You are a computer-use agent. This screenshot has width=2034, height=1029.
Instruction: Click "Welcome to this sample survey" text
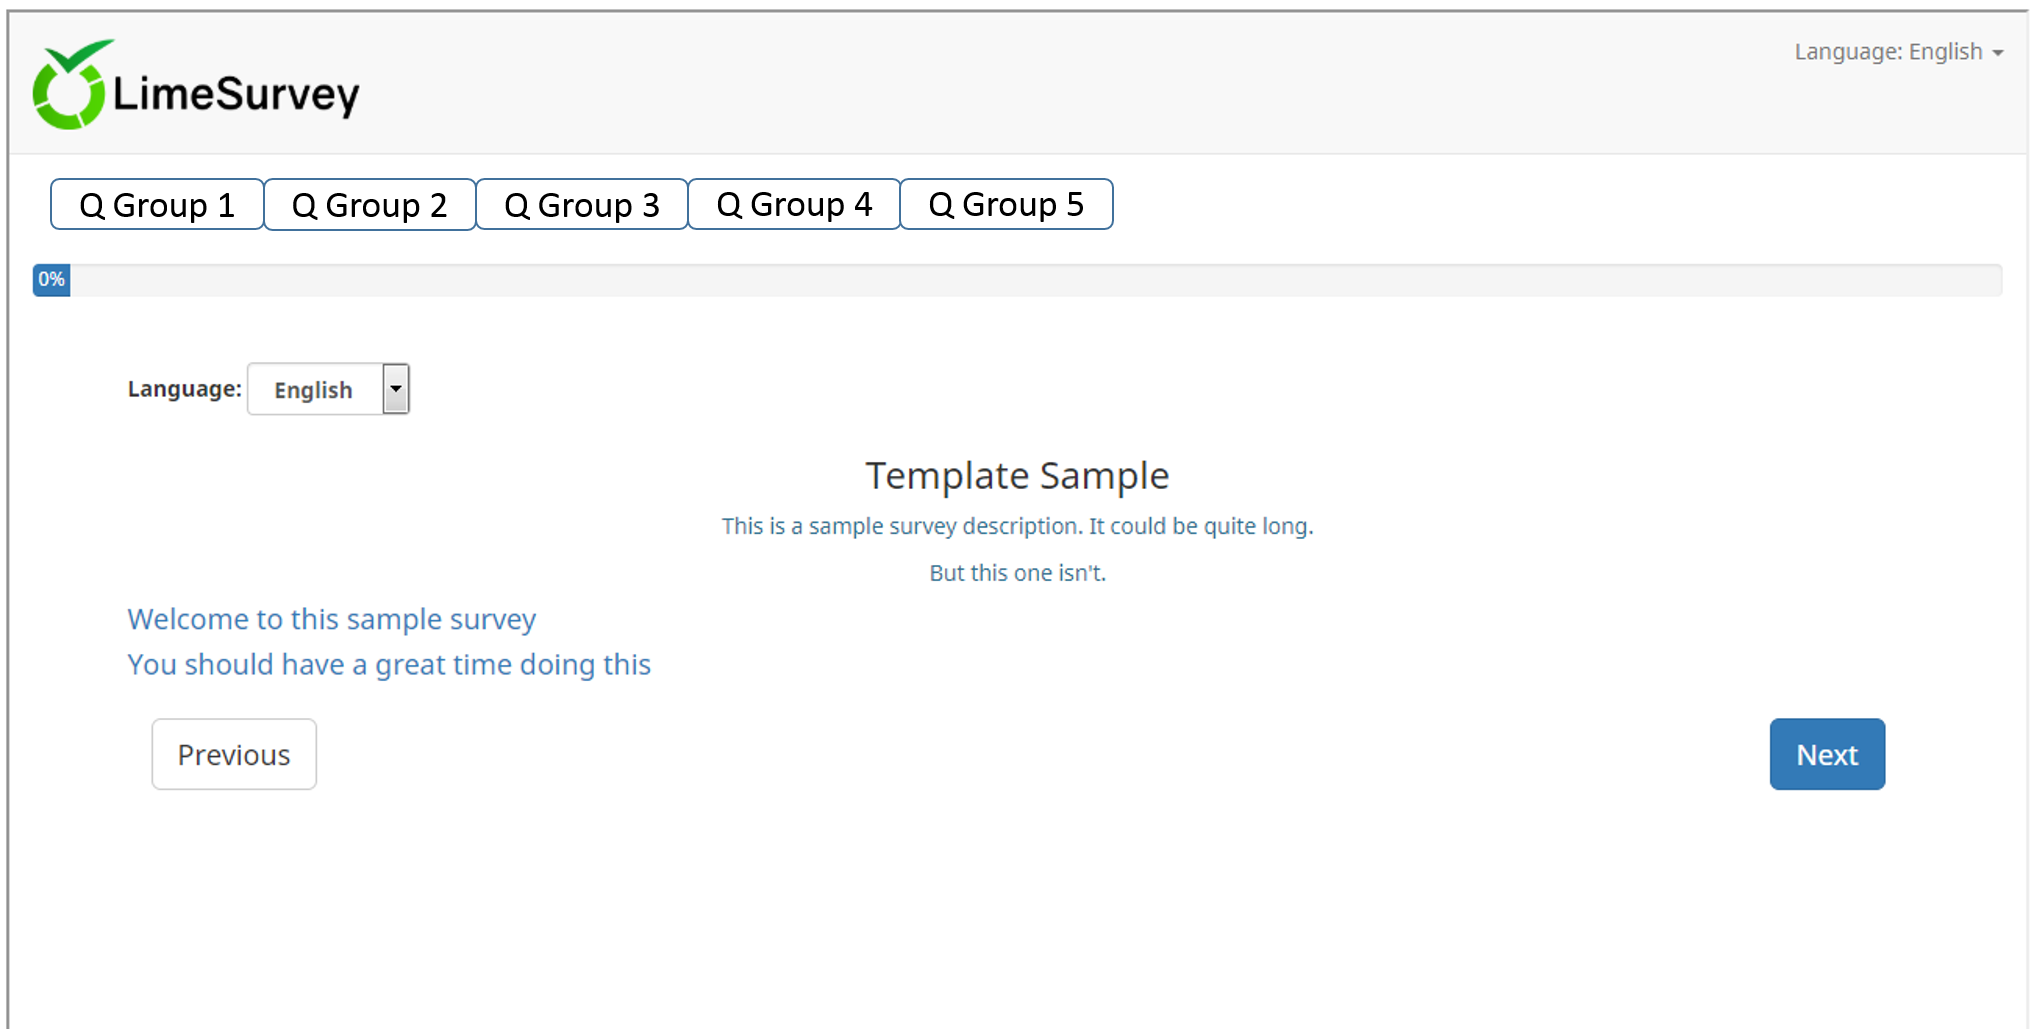[x=331, y=620]
